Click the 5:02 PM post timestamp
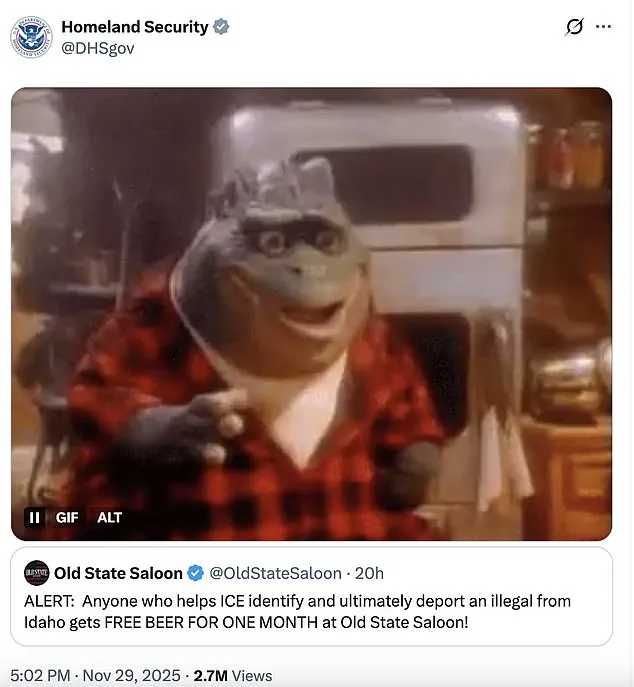The width and height of the screenshot is (634, 687). coord(40,675)
